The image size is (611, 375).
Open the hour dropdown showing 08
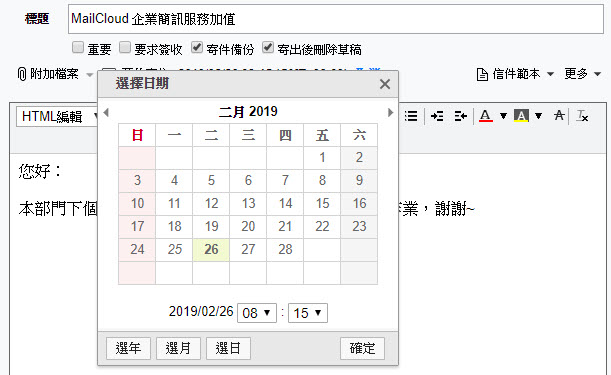pyautogui.click(x=257, y=313)
